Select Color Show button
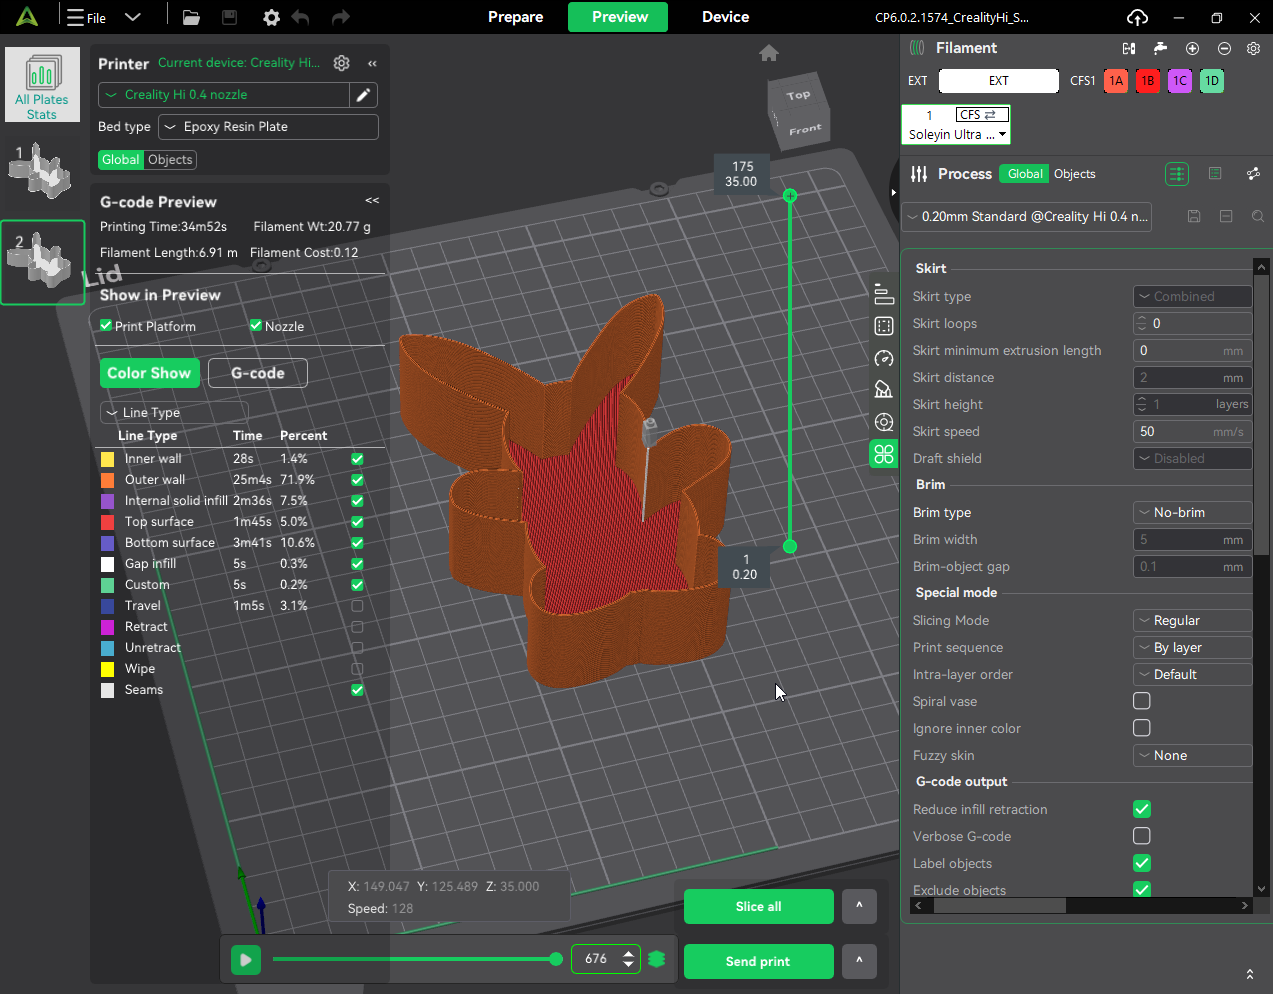This screenshot has height=994, width=1273. (x=149, y=373)
